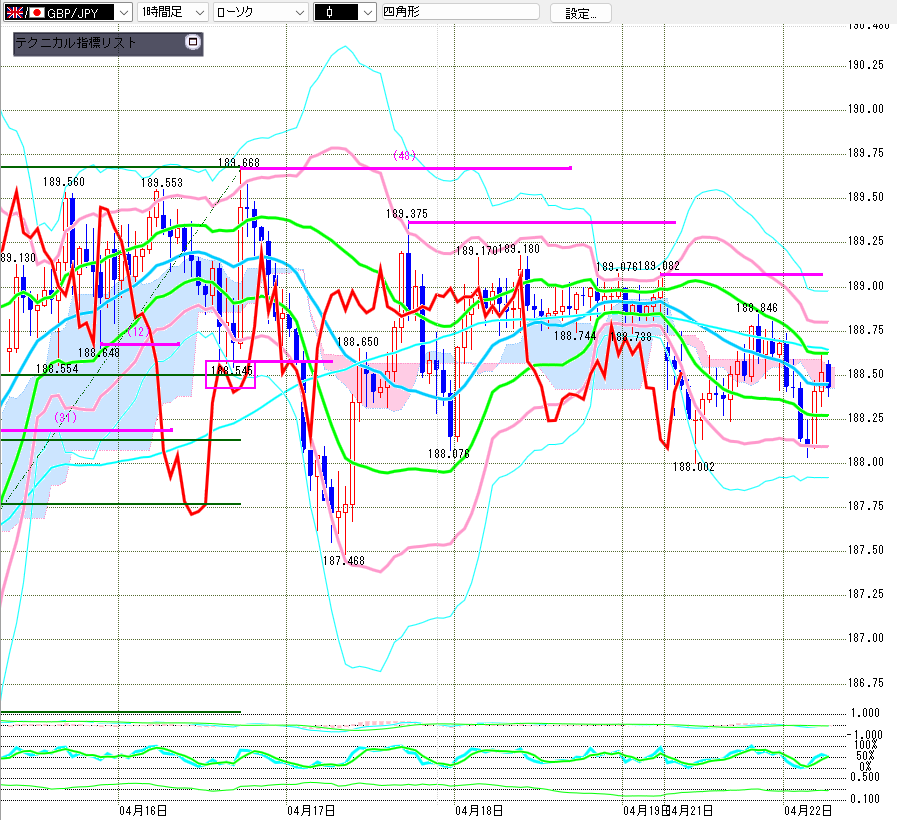897x820 pixels.
Task: Click the UK/Japan flag icon of the pair
Action: pos(25,12)
